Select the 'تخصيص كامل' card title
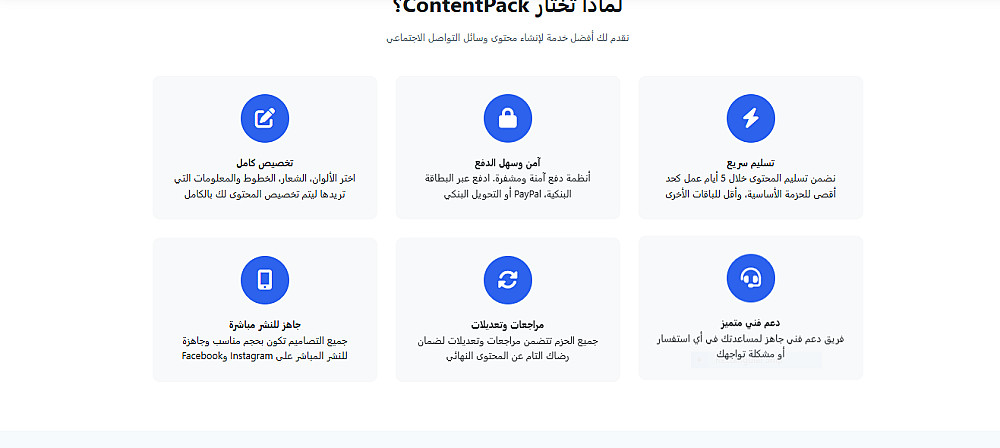Viewport: 1000px width, 448px height. tap(265, 162)
